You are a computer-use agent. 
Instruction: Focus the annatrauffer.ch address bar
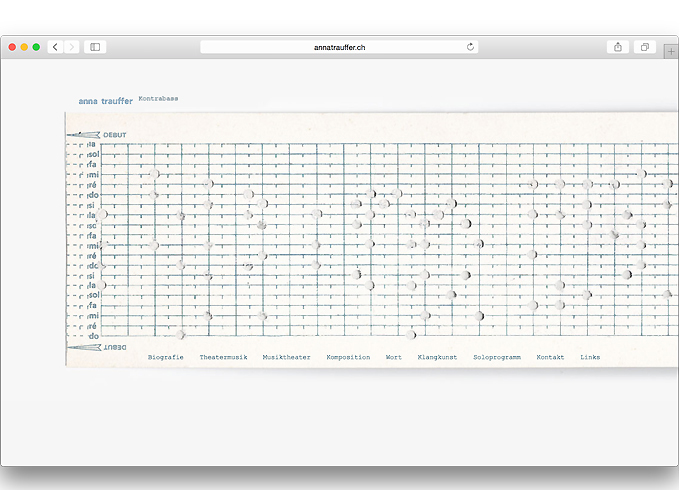(x=339, y=47)
